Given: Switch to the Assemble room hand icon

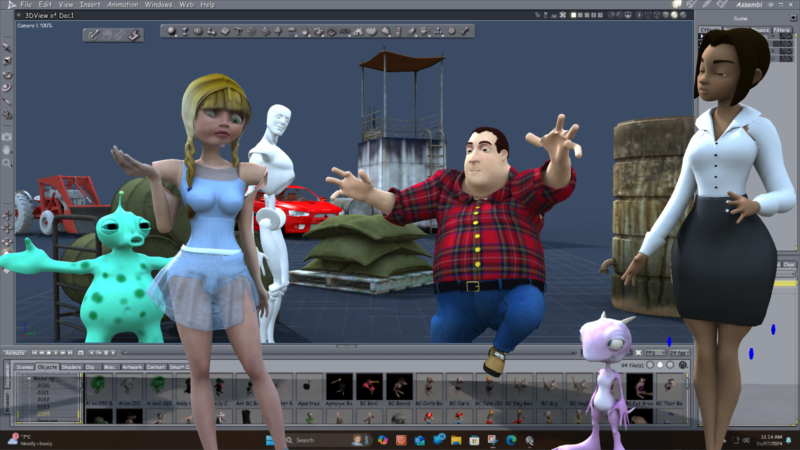Looking at the screenshot, I should (x=678, y=4).
